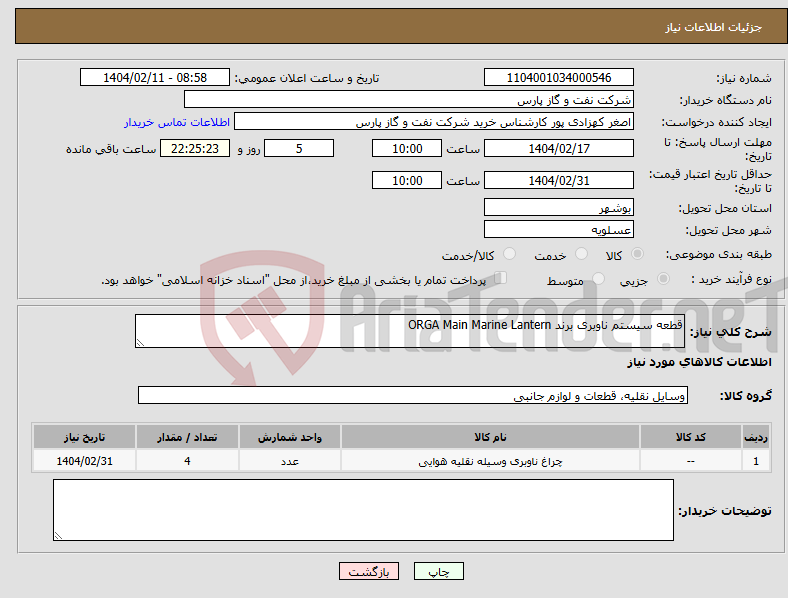The width and height of the screenshot is (788, 598).
Task: Click the بازگشت (back) button
Action: point(369,571)
